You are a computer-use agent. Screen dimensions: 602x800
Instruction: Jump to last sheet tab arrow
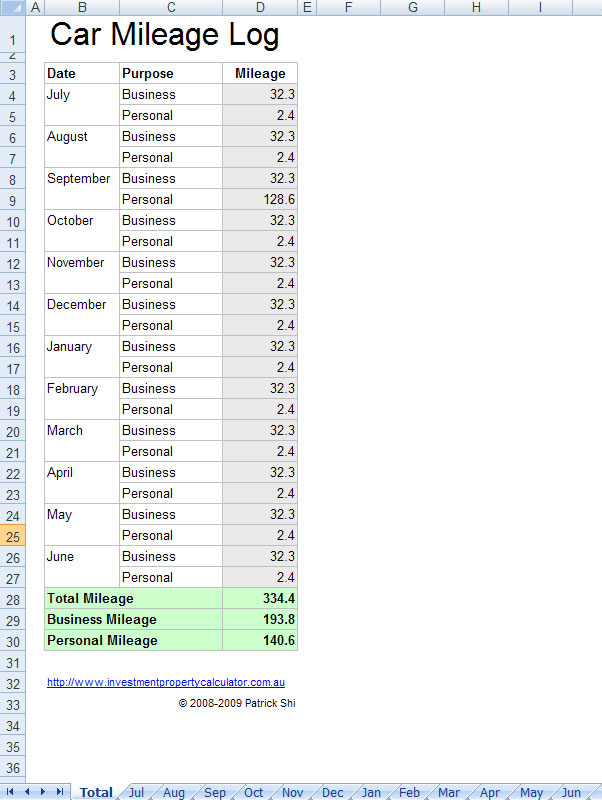click(x=60, y=791)
